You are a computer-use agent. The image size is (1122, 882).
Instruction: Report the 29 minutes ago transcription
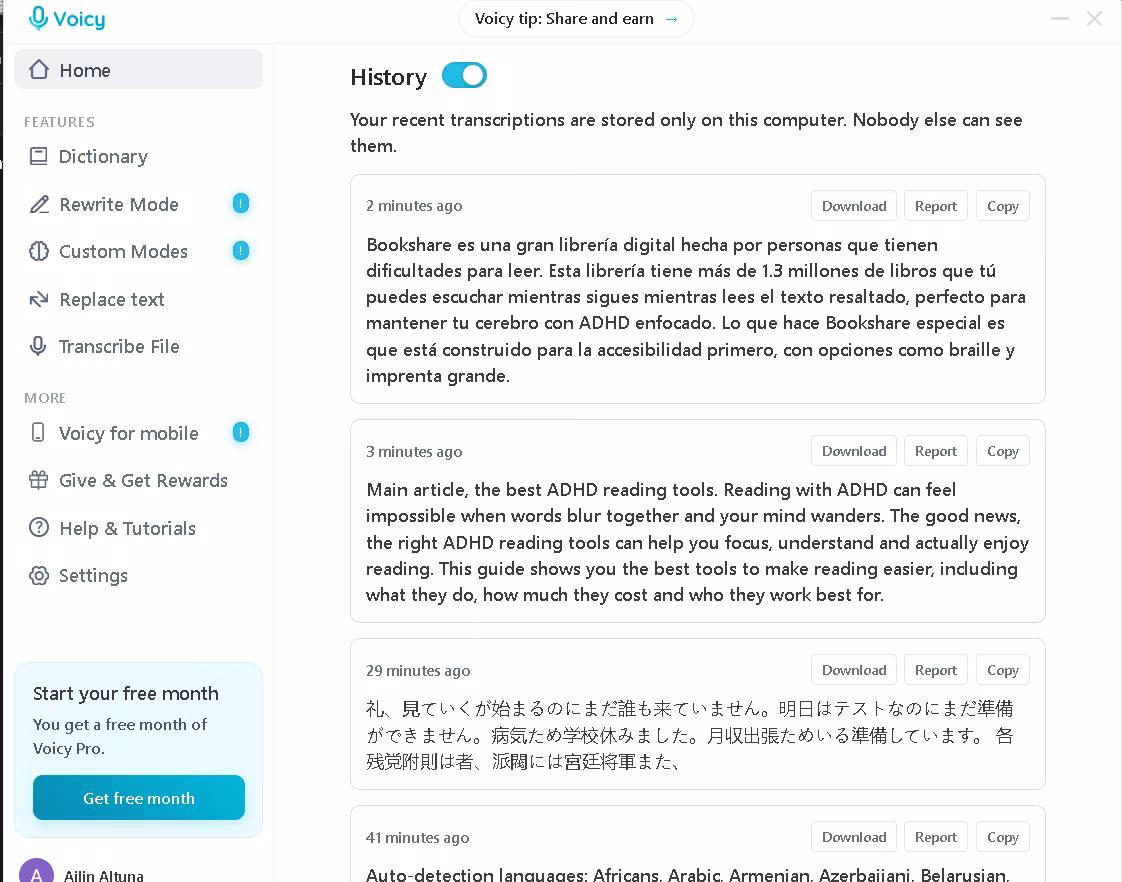[935, 670]
